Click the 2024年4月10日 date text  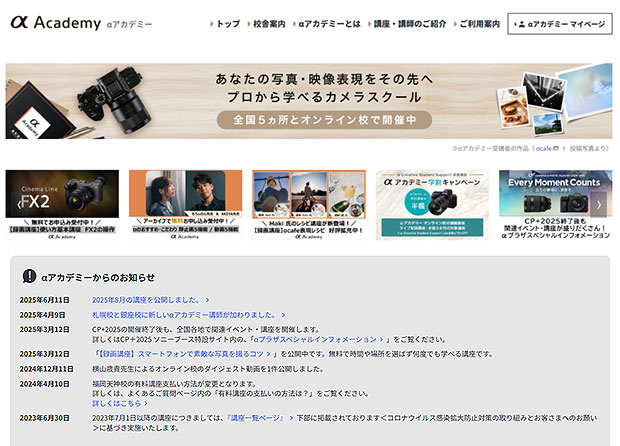[x=45, y=384]
